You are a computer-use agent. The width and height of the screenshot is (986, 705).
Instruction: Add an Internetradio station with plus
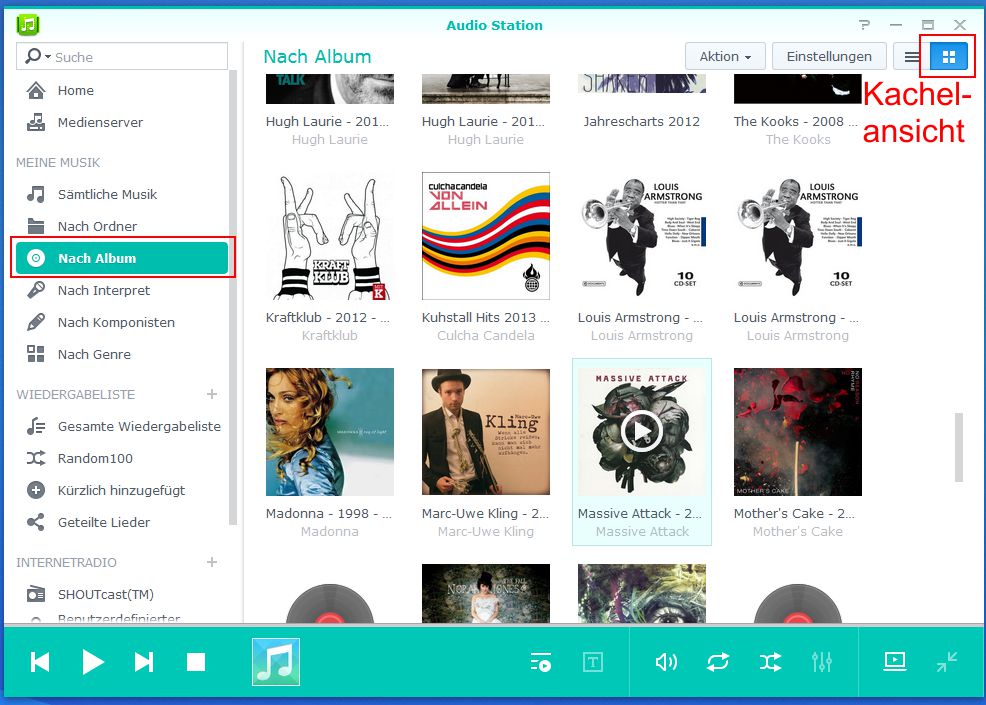click(x=212, y=562)
